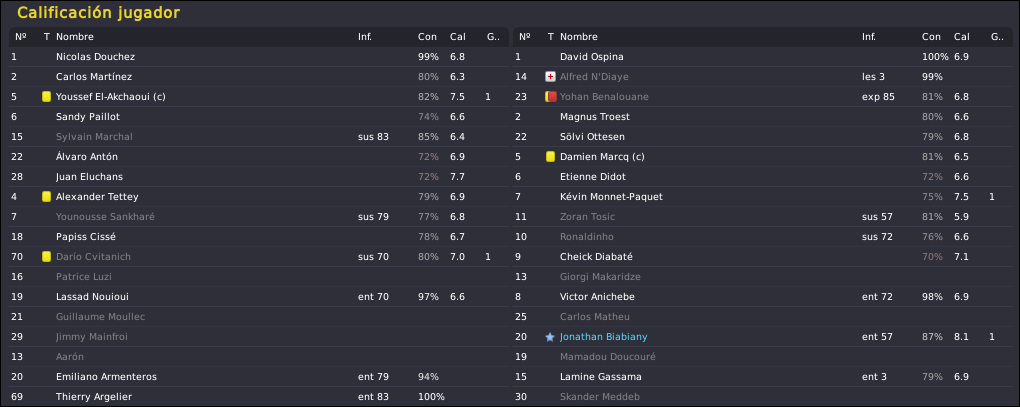
Task: Open Jonathan Biabiany's player profile
Action: pos(604,337)
